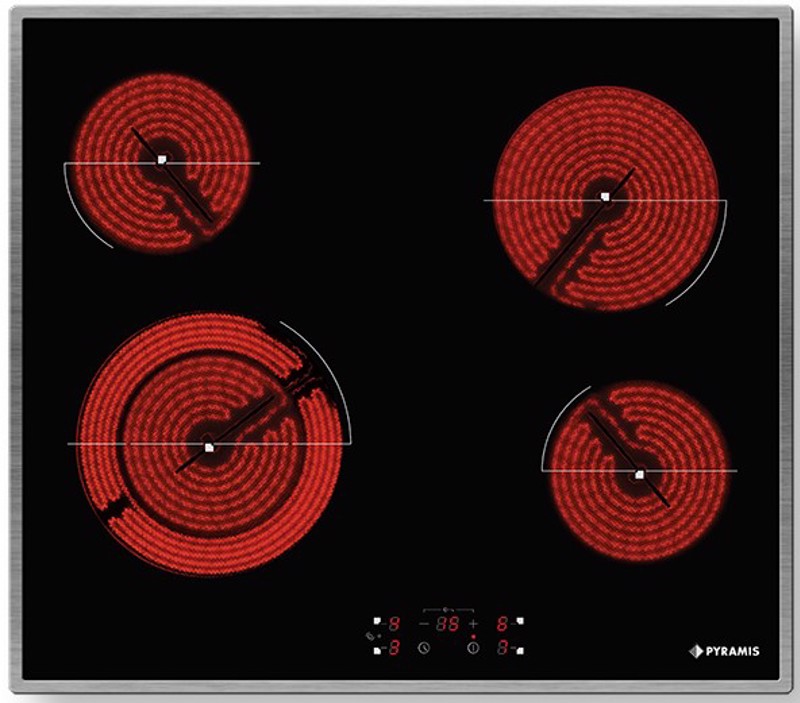This screenshot has width=800, height=703.
Task: Click the front-right burner
Action: pyautogui.click(x=639, y=470)
